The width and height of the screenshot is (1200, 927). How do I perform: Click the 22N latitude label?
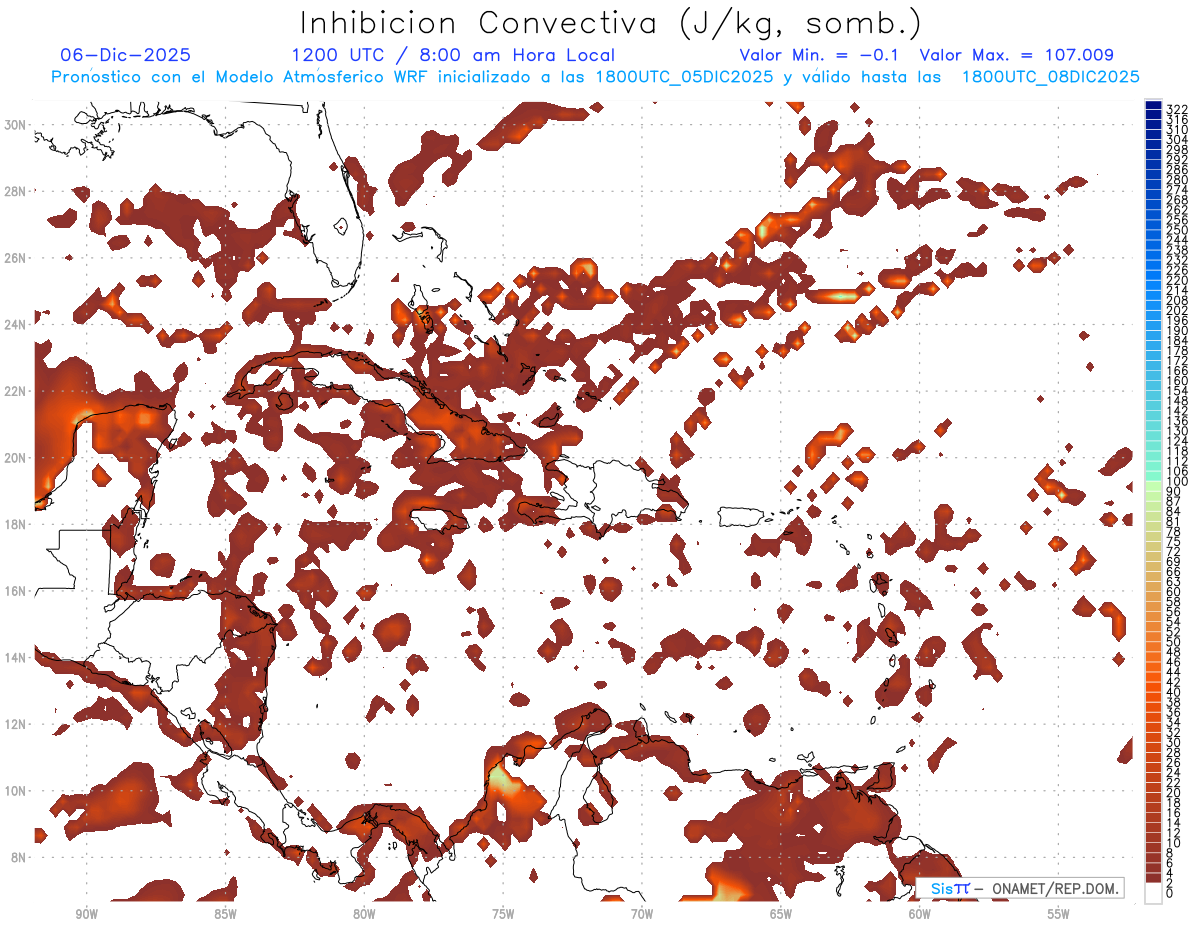click(14, 391)
